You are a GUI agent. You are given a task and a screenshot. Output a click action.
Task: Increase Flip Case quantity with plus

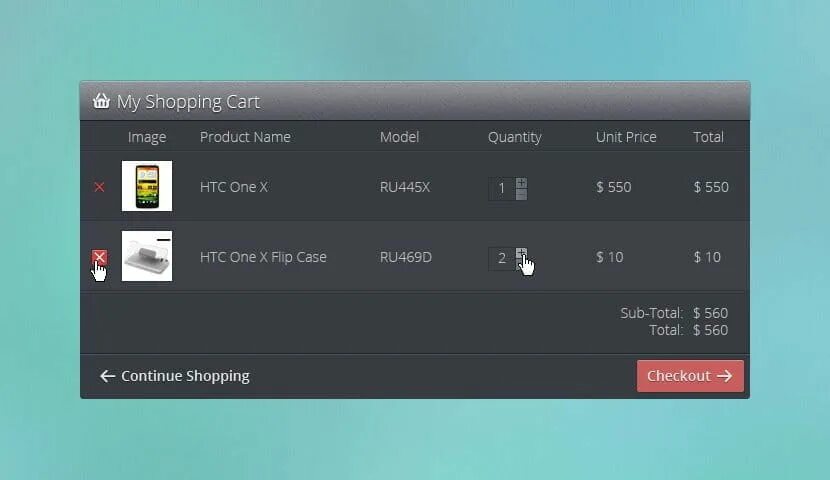coord(521,253)
